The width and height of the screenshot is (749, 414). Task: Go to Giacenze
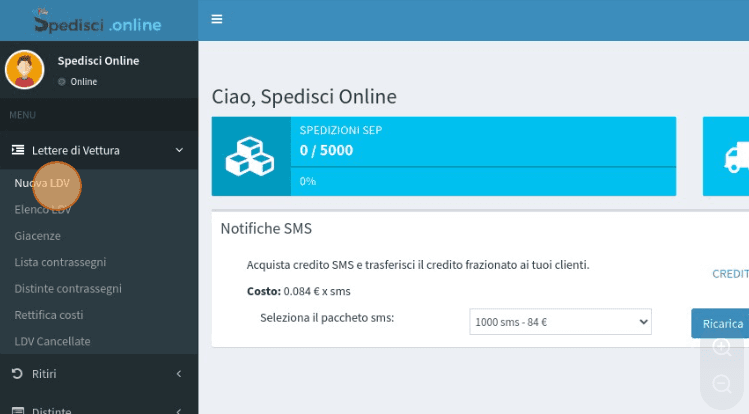tap(37, 236)
